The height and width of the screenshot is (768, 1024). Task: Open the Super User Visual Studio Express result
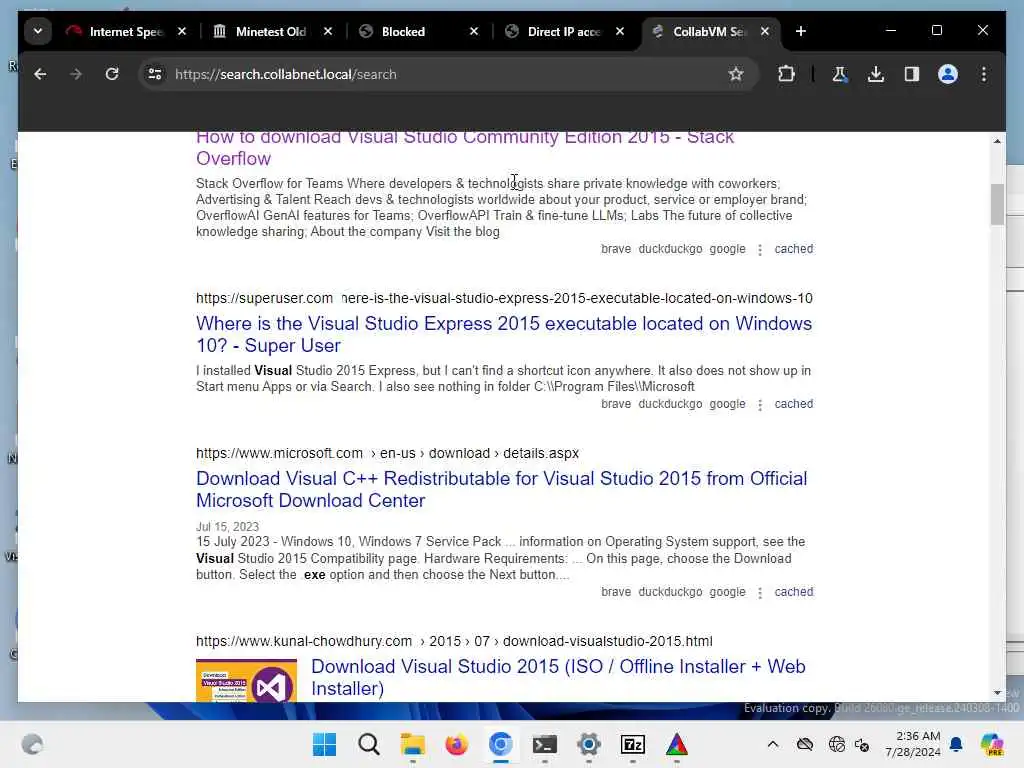504,334
